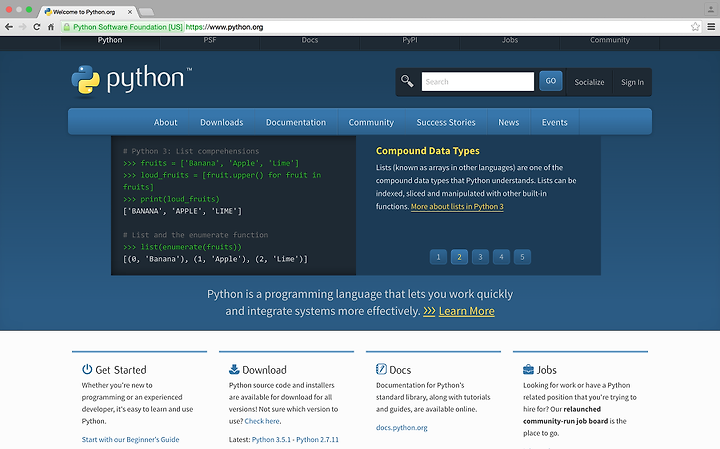The image size is (720, 449).
Task: Open the docs.python.org link
Action: pos(402,427)
